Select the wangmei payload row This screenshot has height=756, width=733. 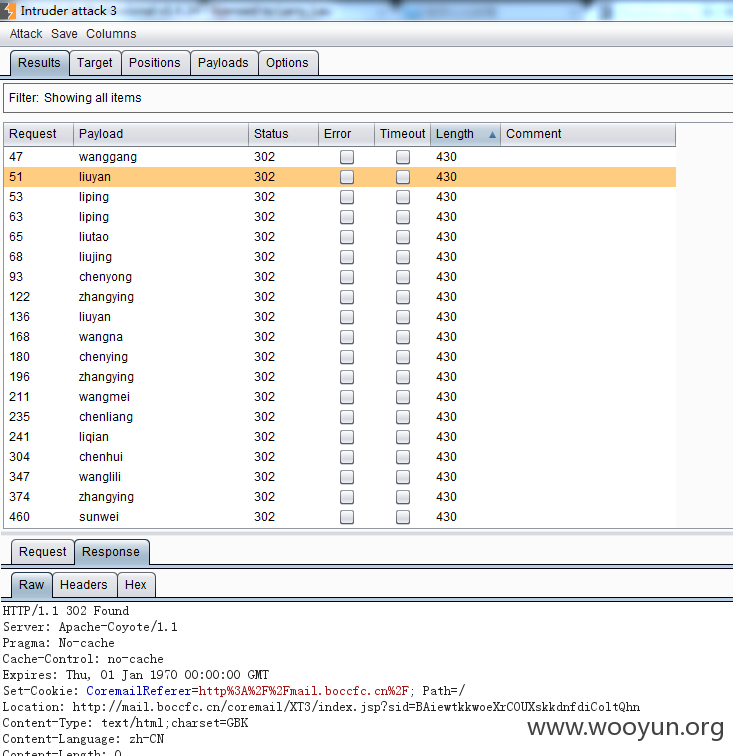point(340,397)
